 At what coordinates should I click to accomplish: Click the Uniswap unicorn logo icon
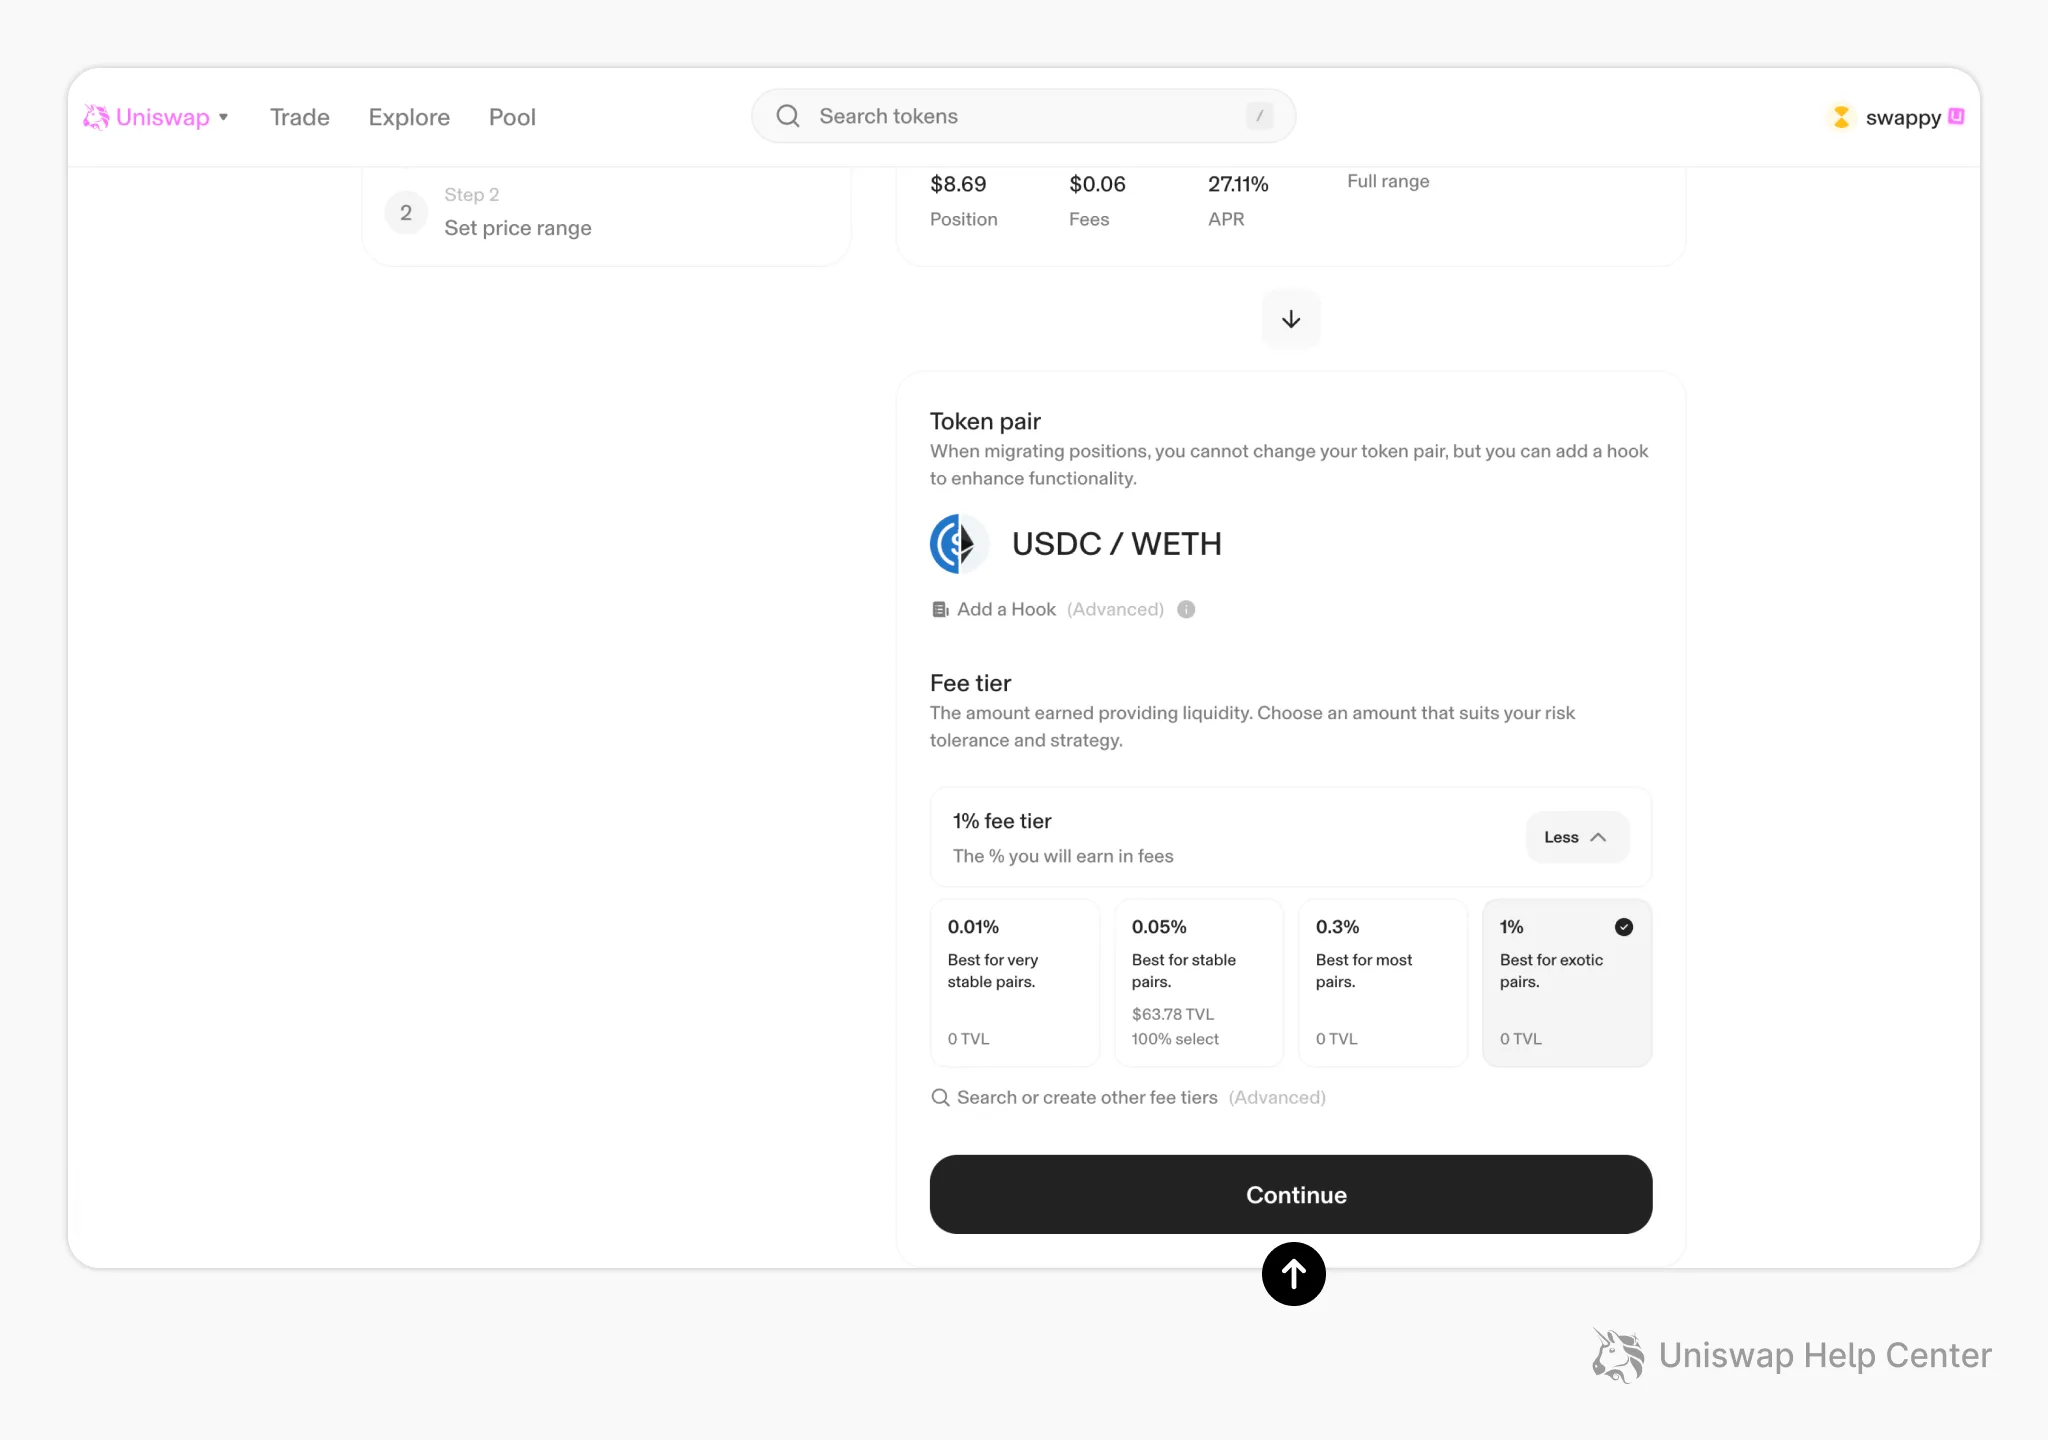click(x=96, y=117)
